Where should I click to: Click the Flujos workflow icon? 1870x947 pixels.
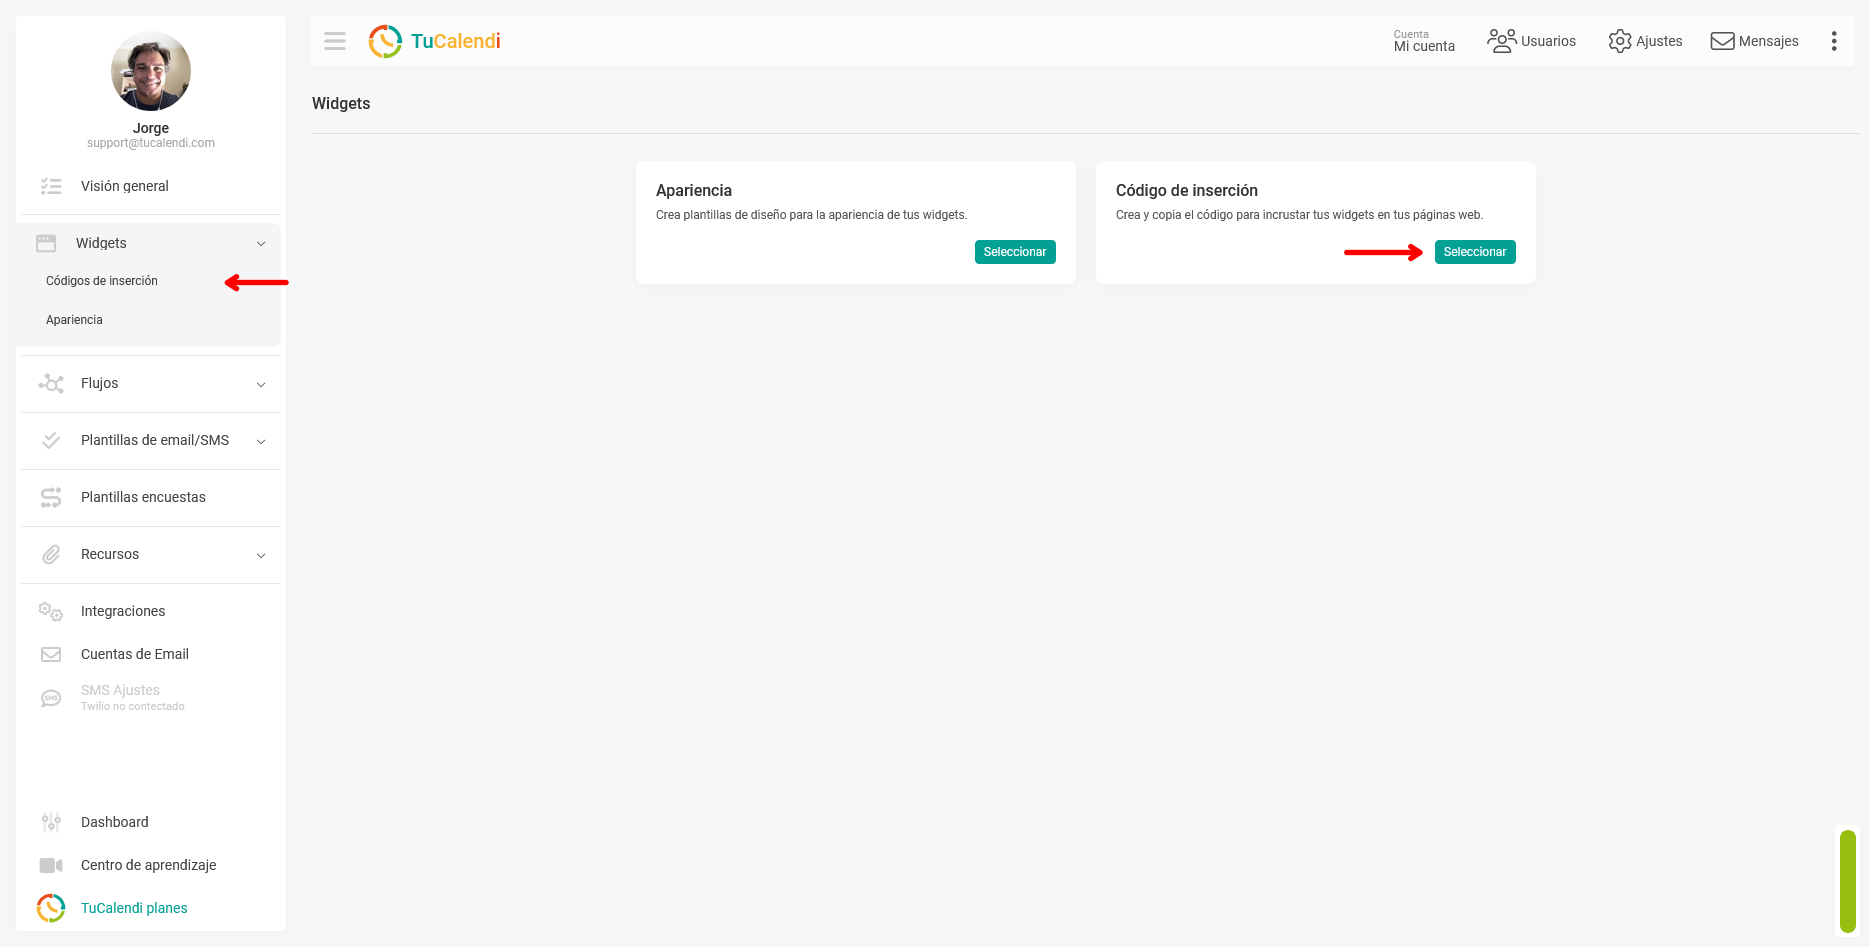point(51,383)
